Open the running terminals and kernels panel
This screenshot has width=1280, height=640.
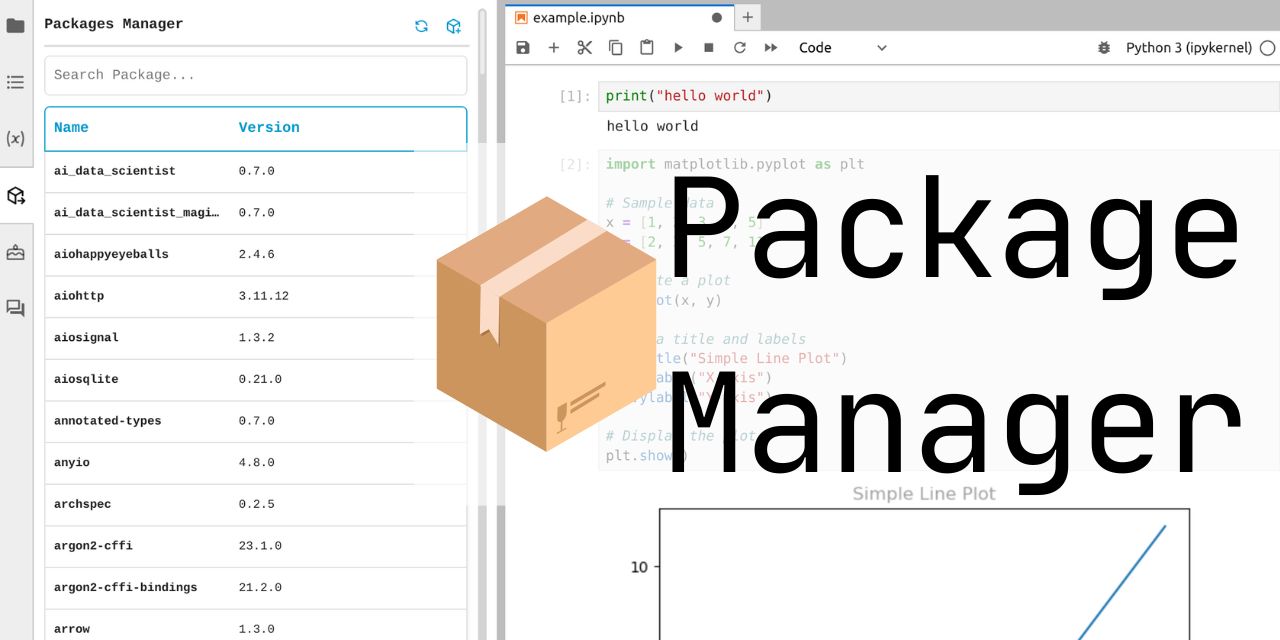[x=16, y=83]
